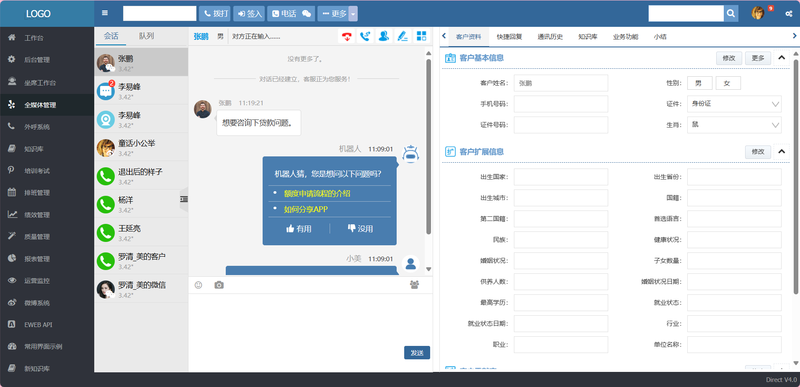Collapse the 客户扩展信息 section
The width and height of the screenshot is (800, 387).
(781, 151)
